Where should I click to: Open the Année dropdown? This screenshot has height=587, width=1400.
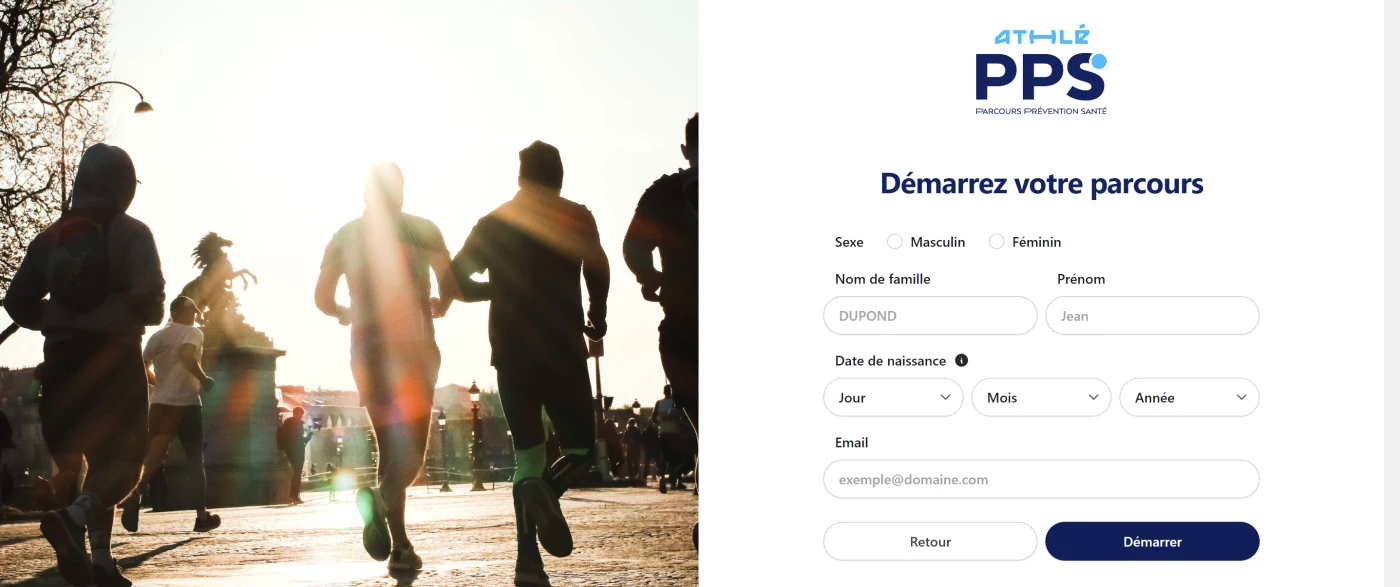click(1189, 397)
